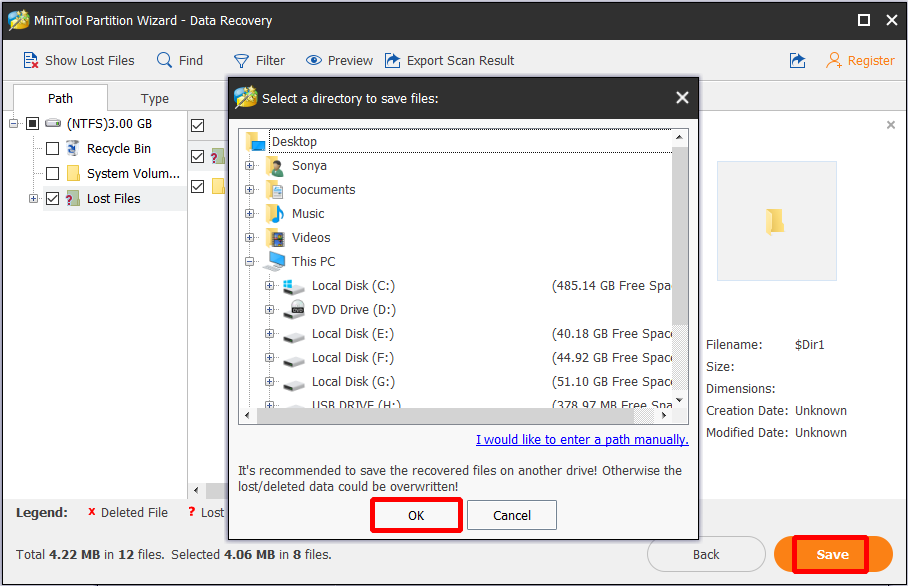The width and height of the screenshot is (908, 586).
Task: Click the Preview eye icon
Action: (x=314, y=60)
